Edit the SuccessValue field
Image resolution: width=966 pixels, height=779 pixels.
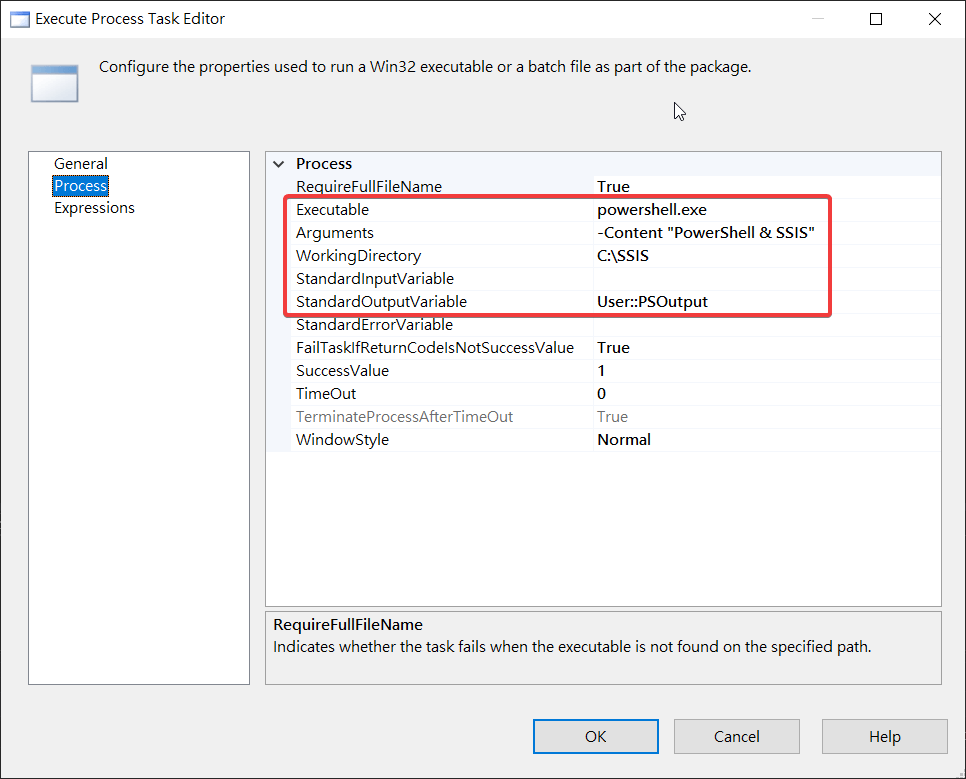tap(700, 371)
